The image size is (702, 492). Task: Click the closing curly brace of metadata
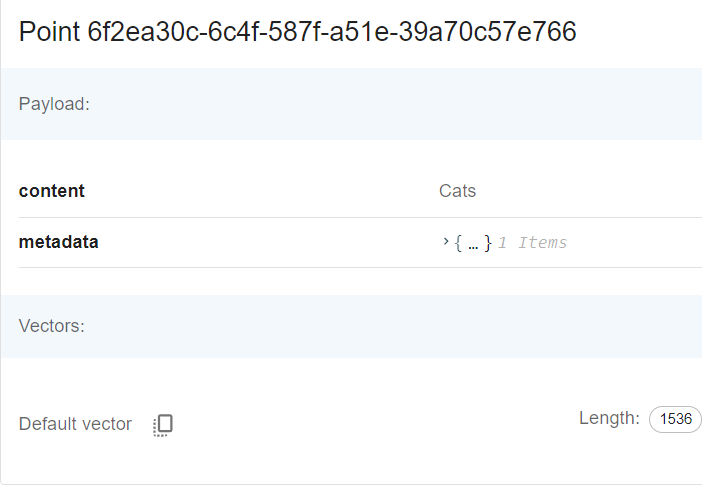pos(487,242)
